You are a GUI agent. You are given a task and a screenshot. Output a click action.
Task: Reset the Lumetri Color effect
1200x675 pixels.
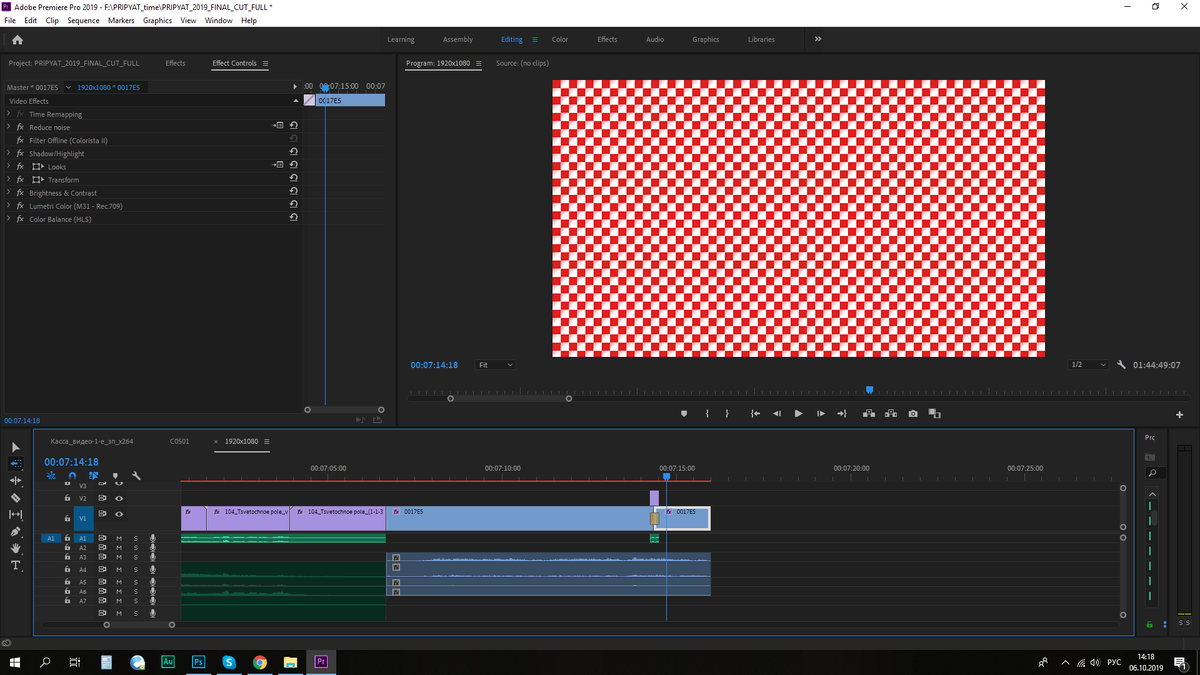pos(293,204)
